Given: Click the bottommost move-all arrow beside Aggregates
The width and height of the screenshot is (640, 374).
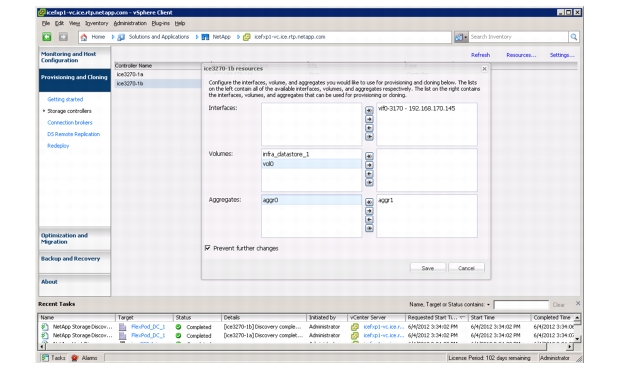Looking at the screenshot, I should coord(369,228).
